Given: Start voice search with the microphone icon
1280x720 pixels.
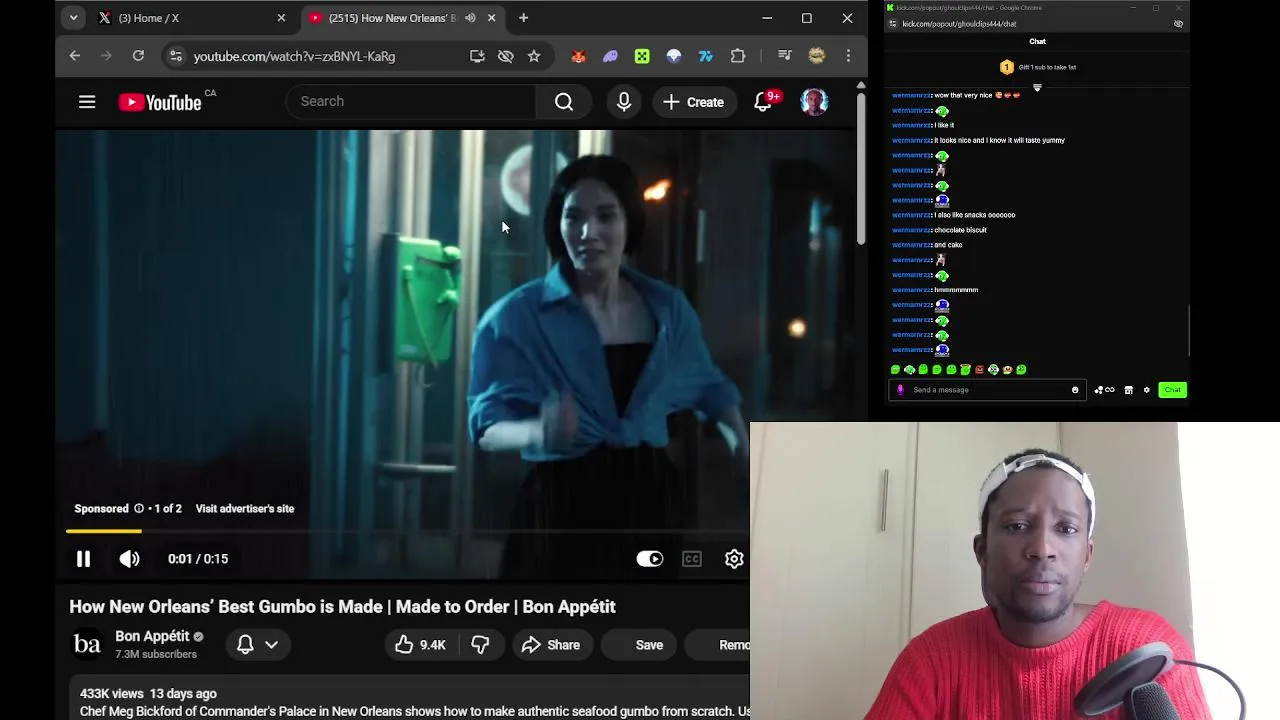Looking at the screenshot, I should point(624,102).
